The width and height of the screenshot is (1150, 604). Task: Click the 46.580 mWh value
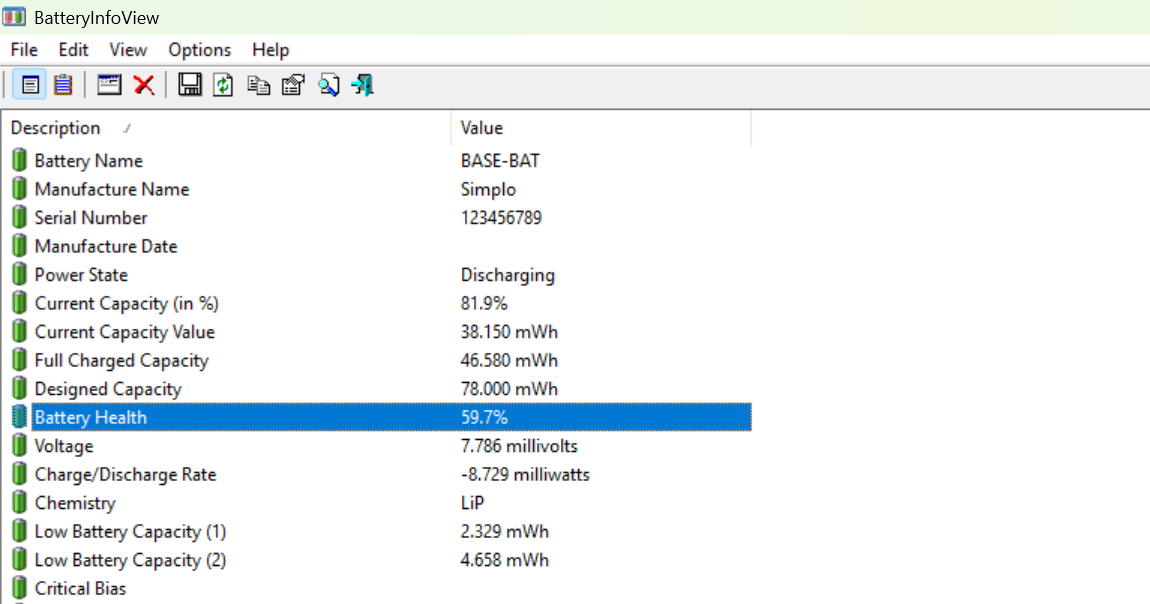click(x=510, y=361)
